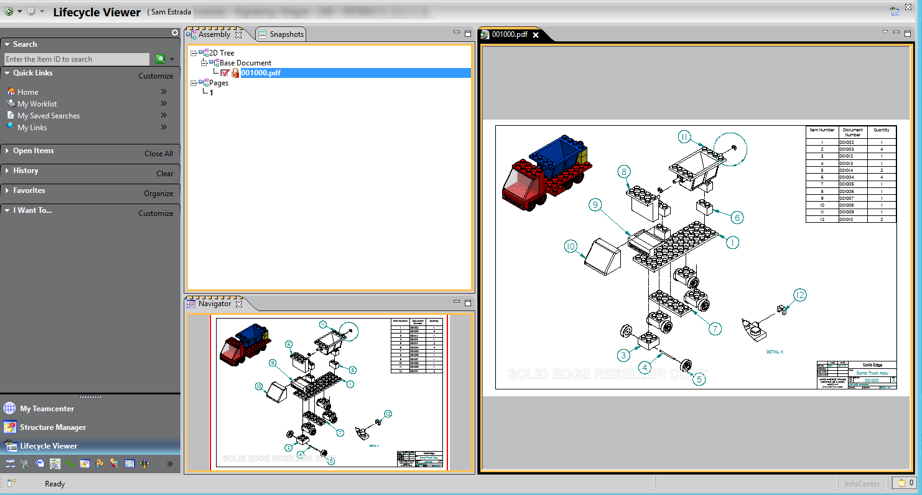922x495 pixels.
Task: Open the viewer pane view menu arrow
Action: (885, 32)
